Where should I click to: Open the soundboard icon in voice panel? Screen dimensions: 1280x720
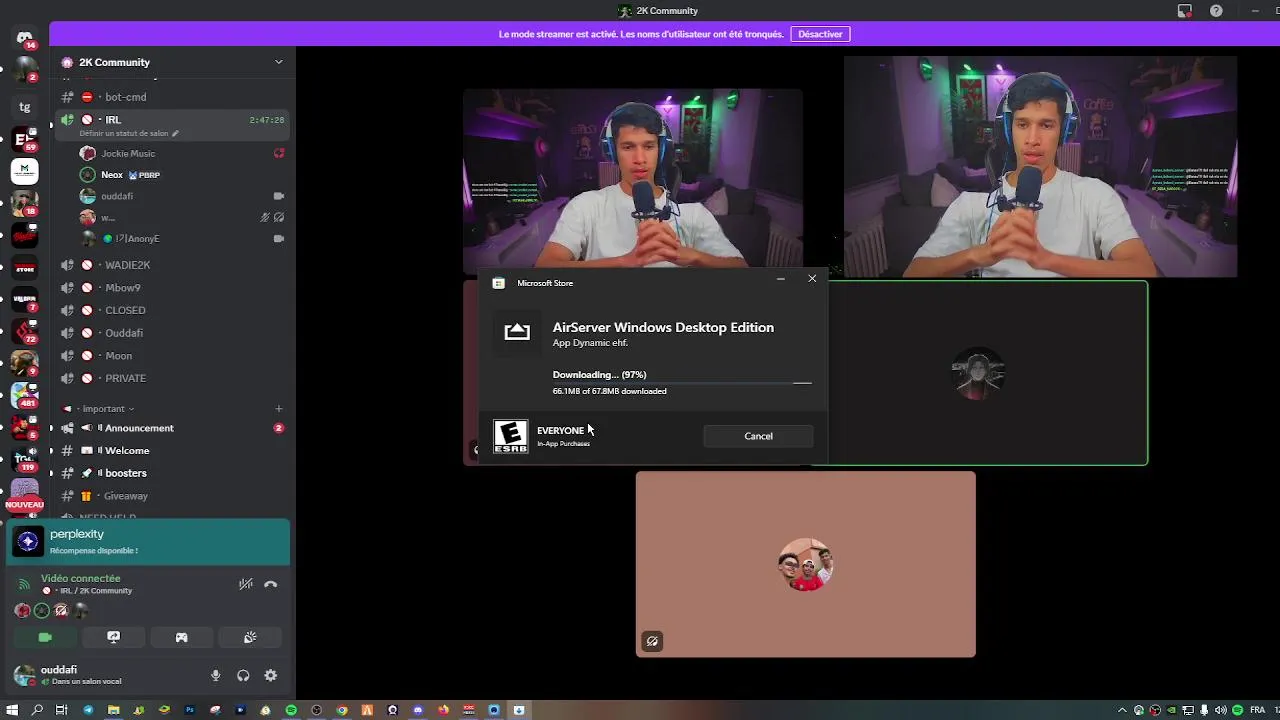(x=250, y=637)
